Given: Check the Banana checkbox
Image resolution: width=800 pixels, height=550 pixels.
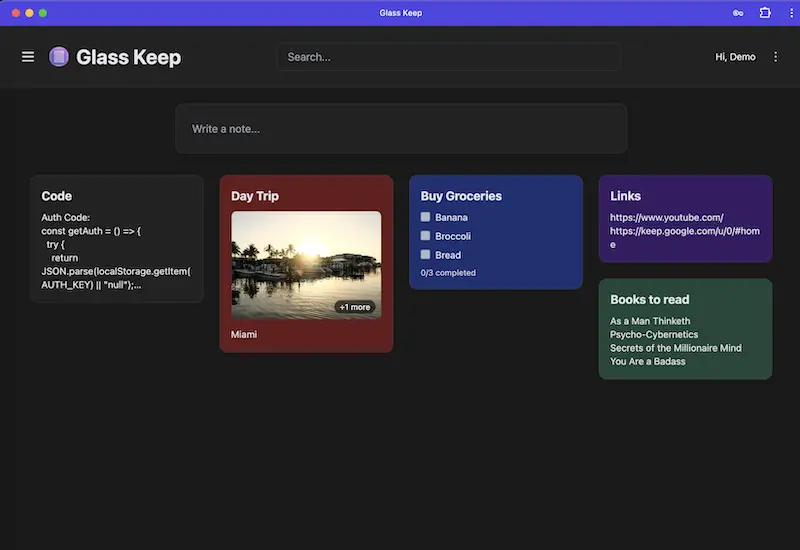Looking at the screenshot, I should point(426,217).
